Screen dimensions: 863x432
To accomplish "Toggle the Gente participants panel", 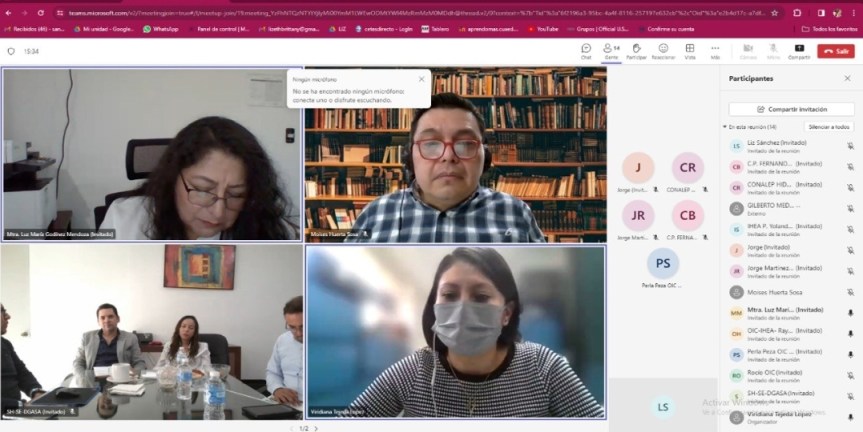I will pyautogui.click(x=611, y=50).
